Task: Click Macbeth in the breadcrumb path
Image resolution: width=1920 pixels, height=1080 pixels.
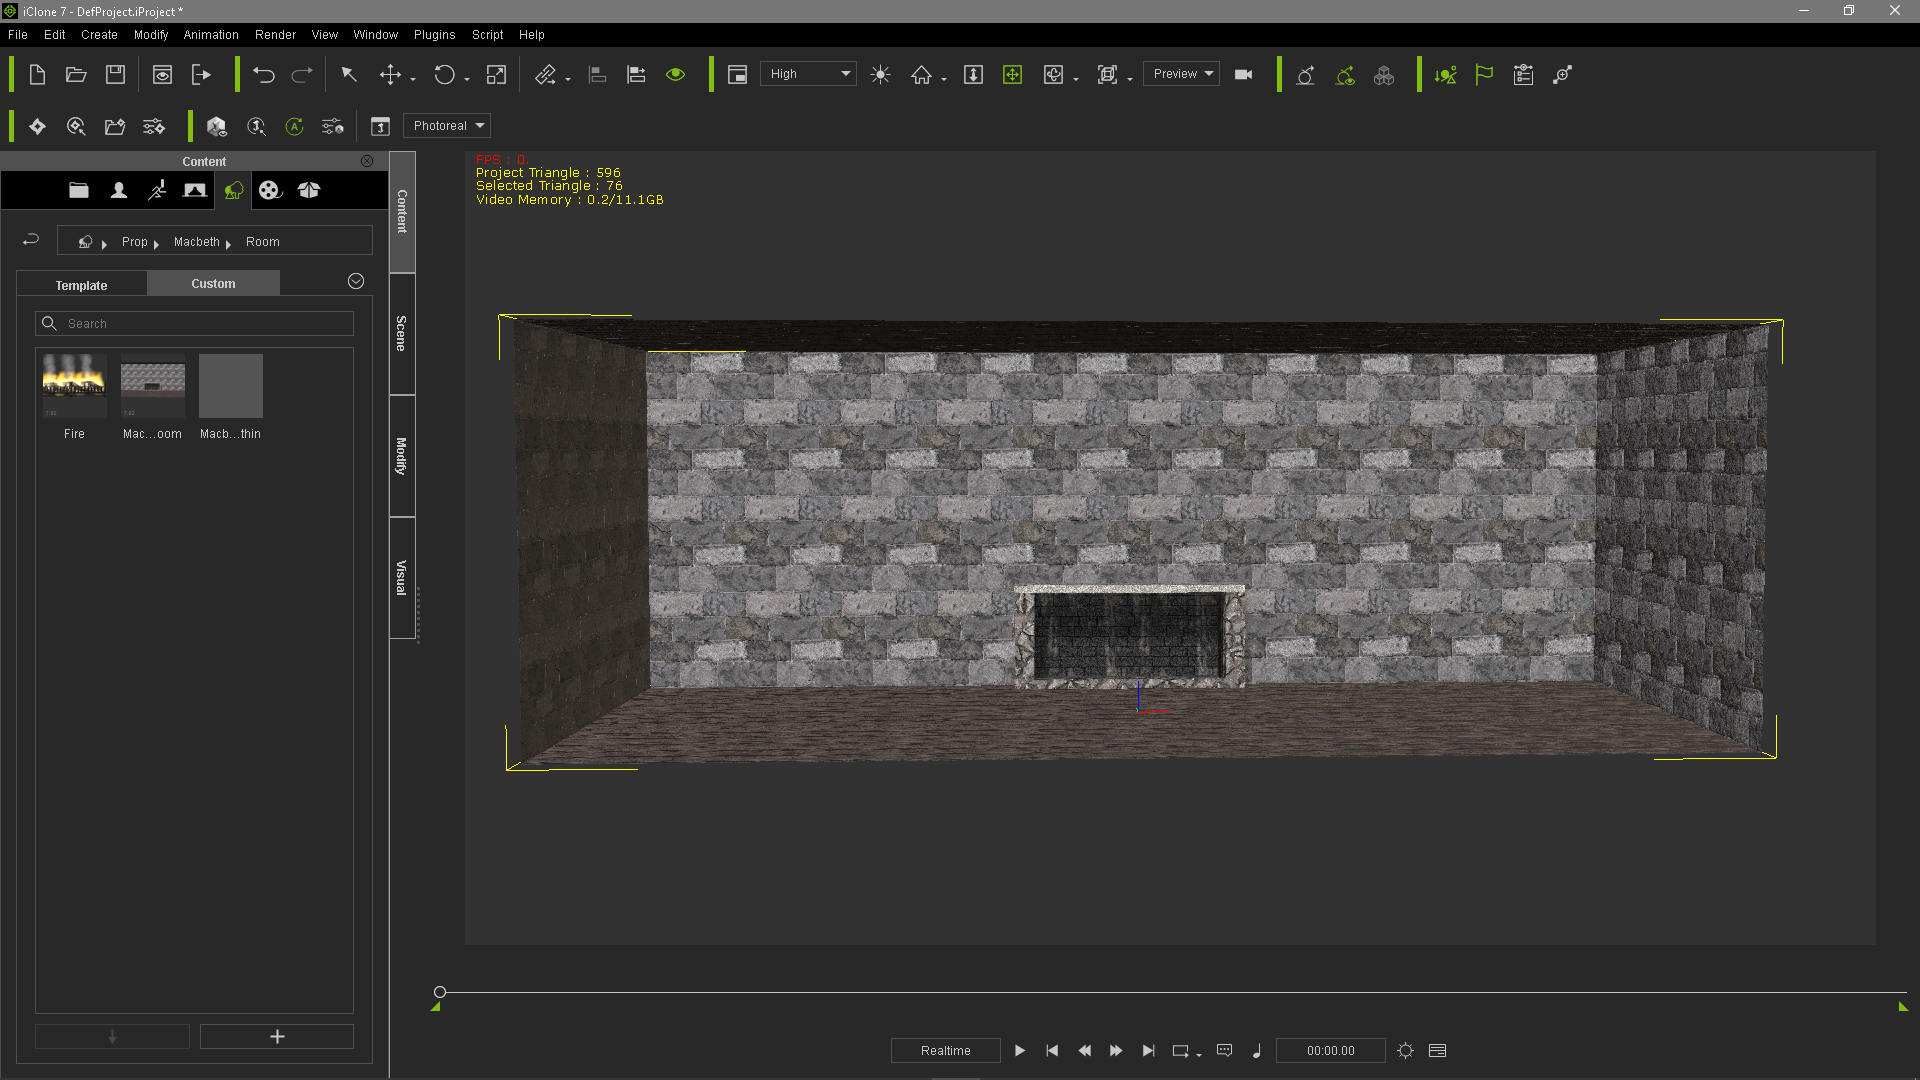Action: coord(197,242)
